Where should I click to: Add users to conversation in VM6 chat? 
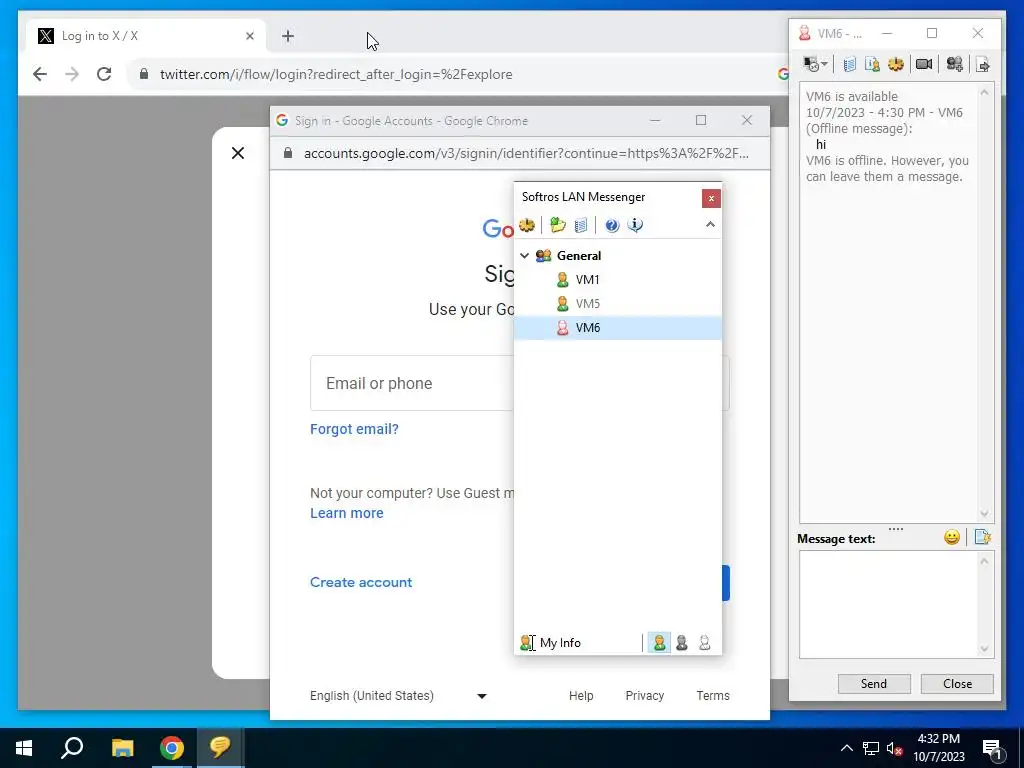(x=954, y=64)
